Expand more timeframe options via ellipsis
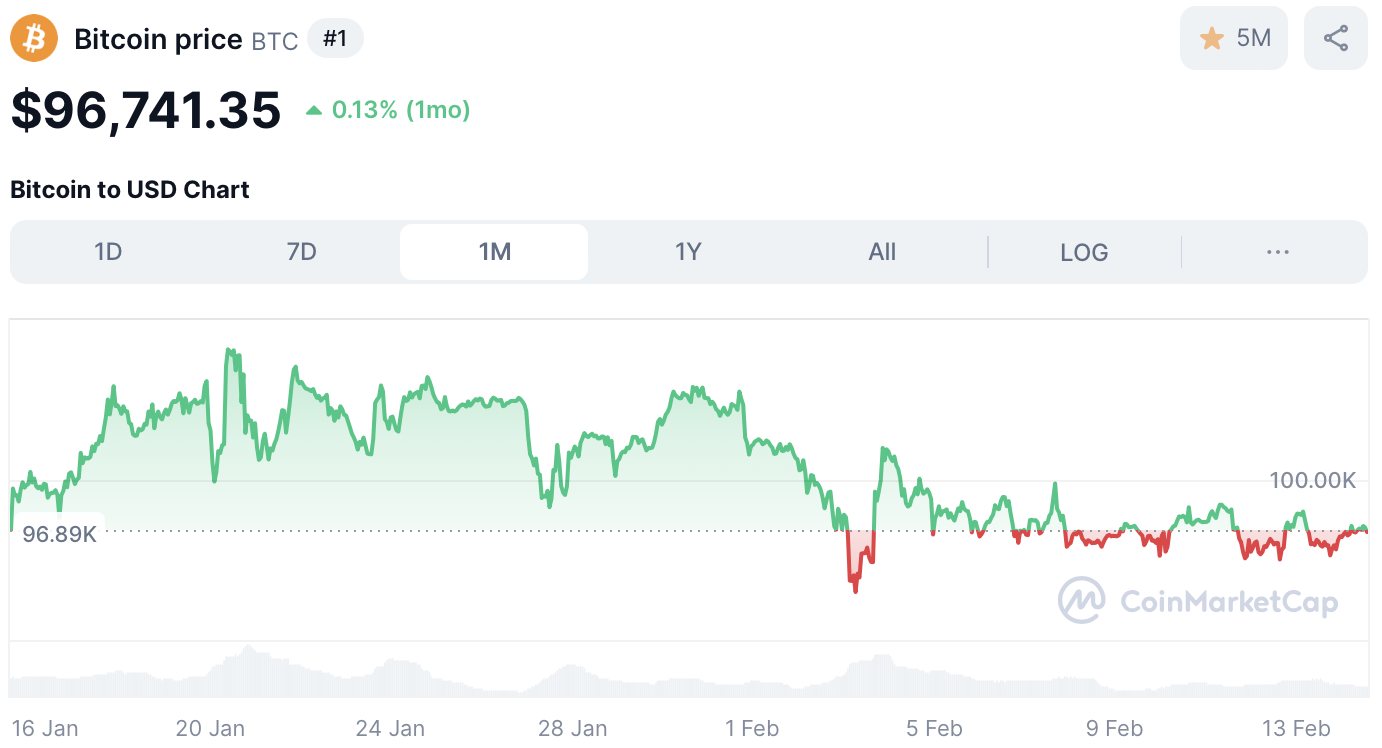Viewport: 1382px width, 748px height. pyautogui.click(x=1277, y=251)
